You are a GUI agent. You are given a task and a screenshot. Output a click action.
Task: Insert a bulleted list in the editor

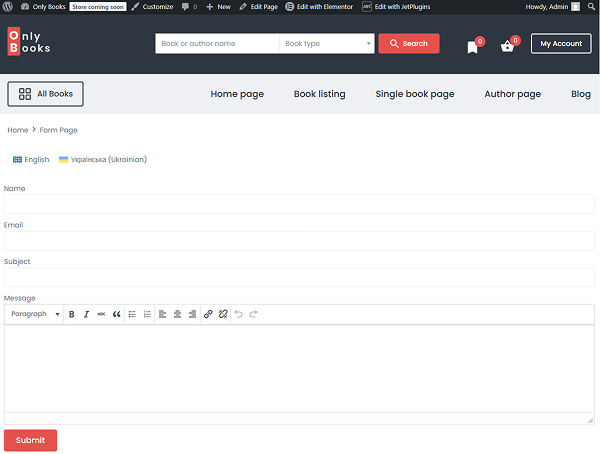click(132, 314)
